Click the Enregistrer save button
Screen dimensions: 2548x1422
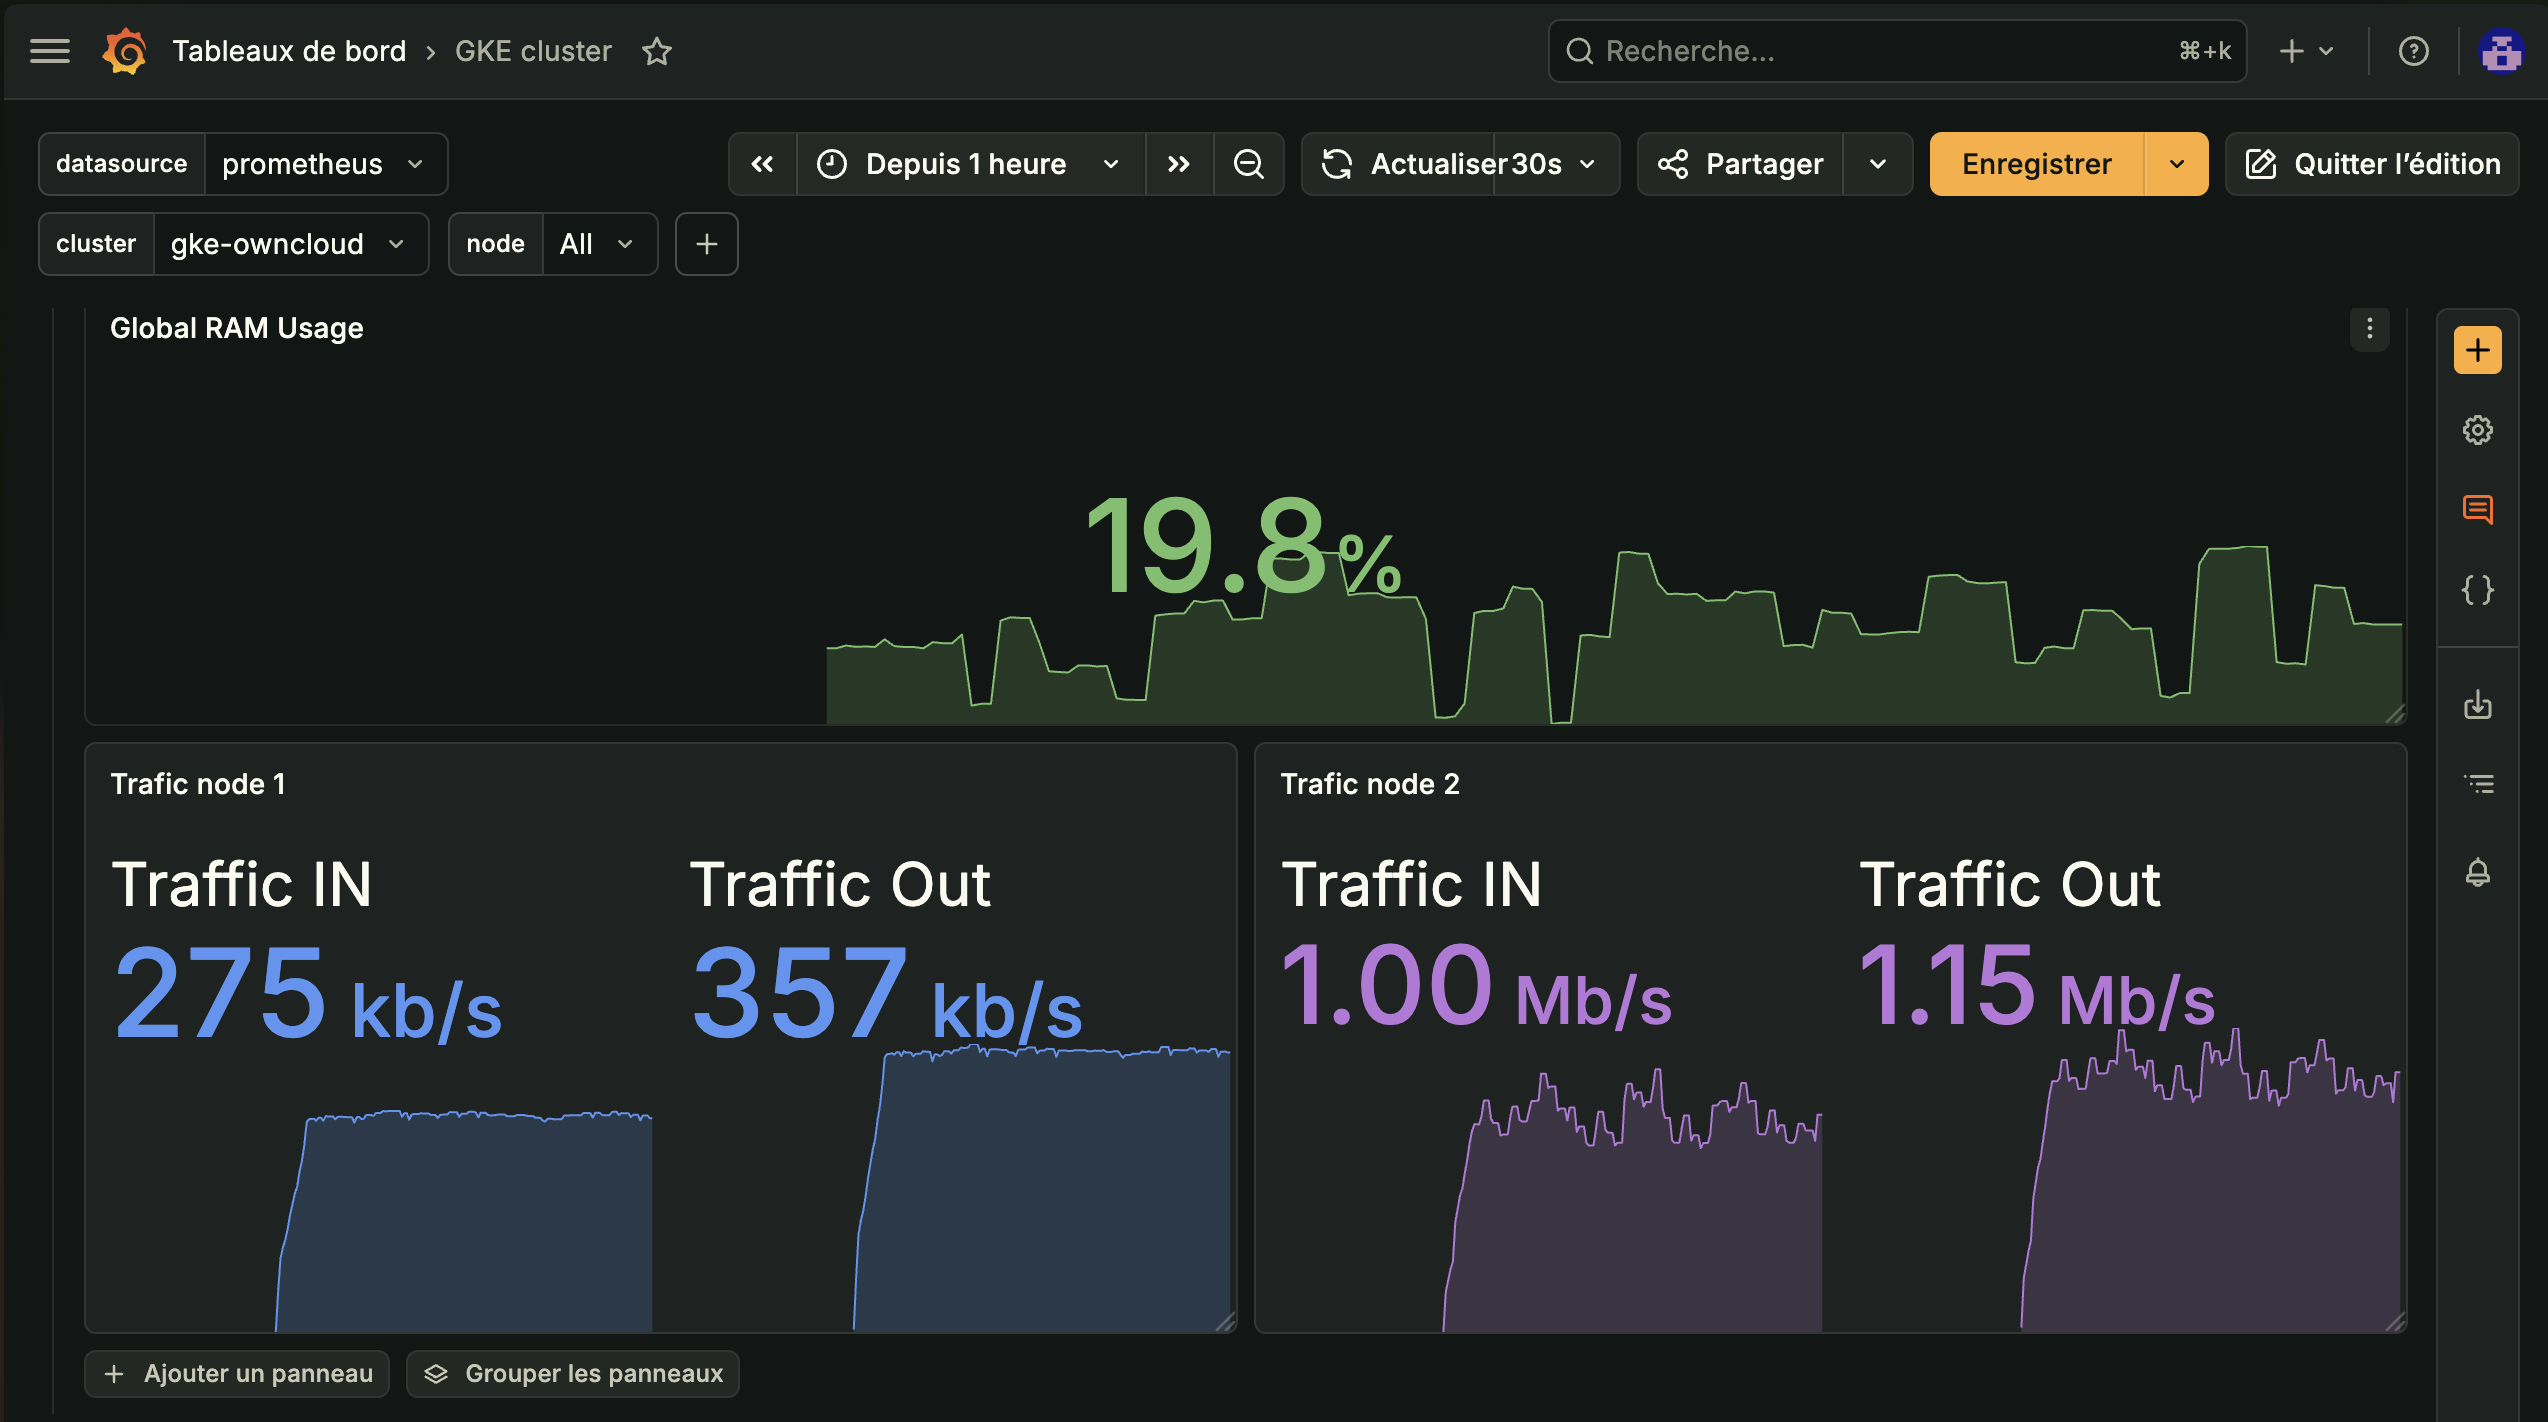(2037, 164)
